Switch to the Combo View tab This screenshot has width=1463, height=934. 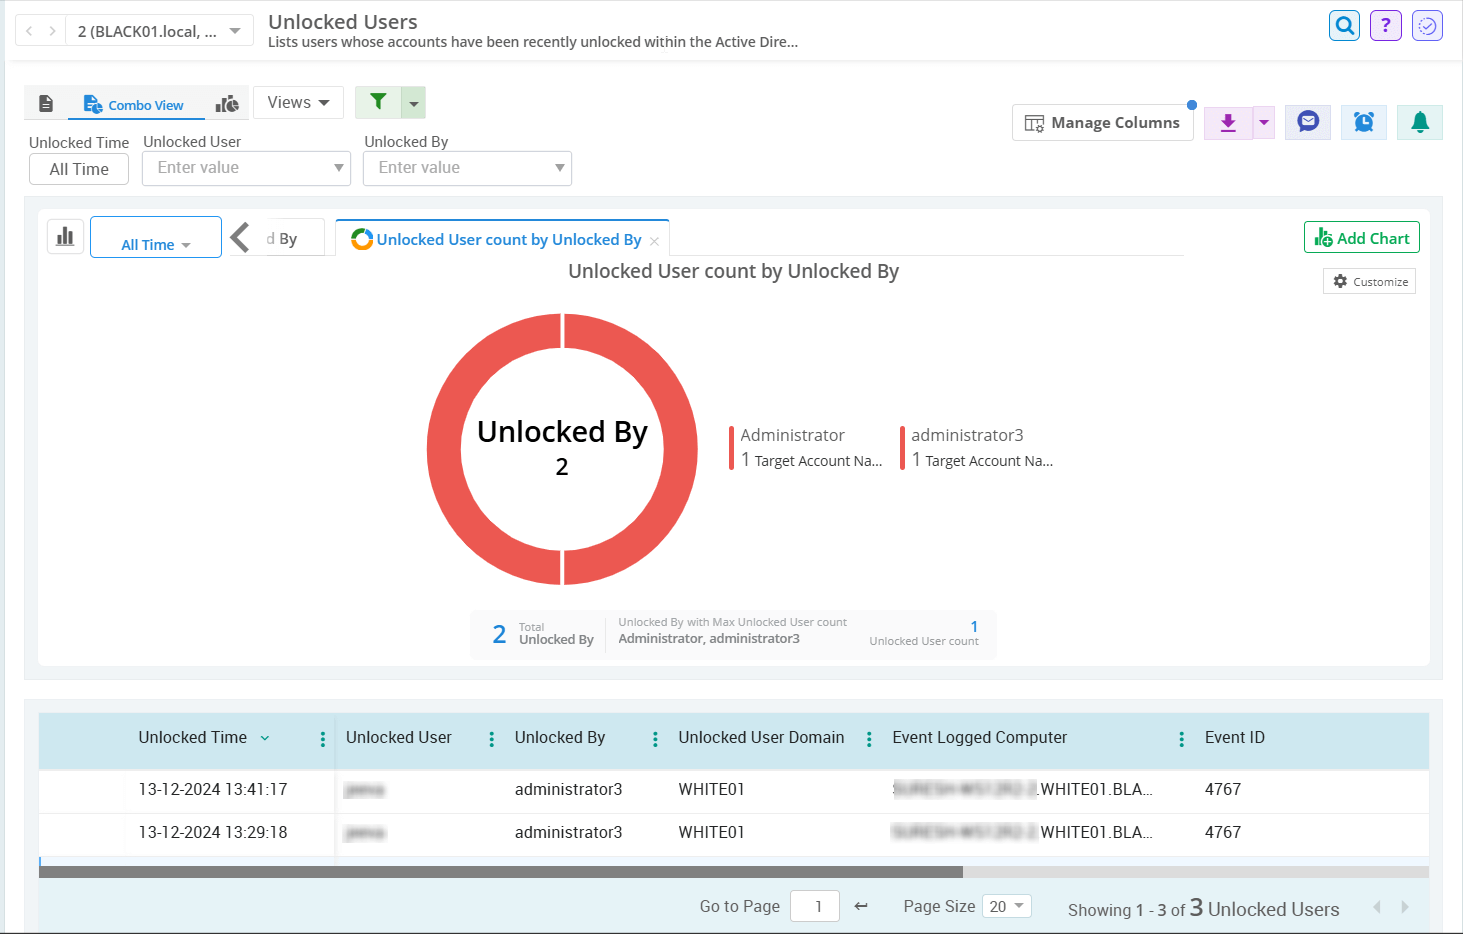tap(135, 103)
